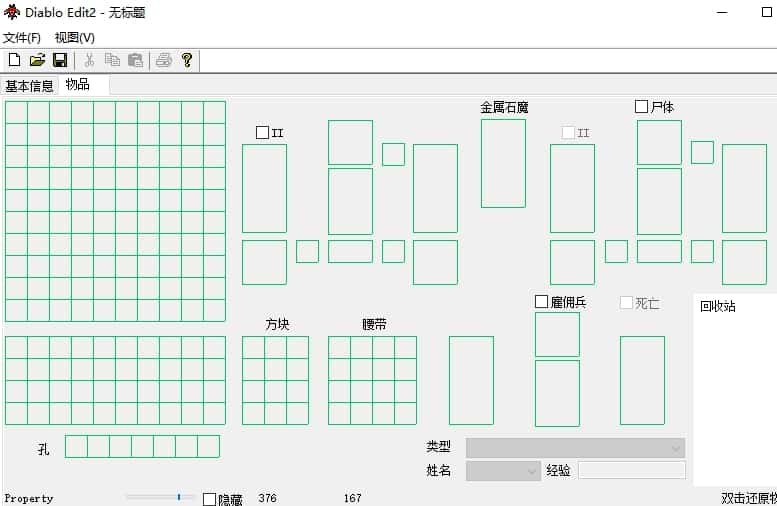Click the 金属石魔 item slot

[x=503, y=164]
